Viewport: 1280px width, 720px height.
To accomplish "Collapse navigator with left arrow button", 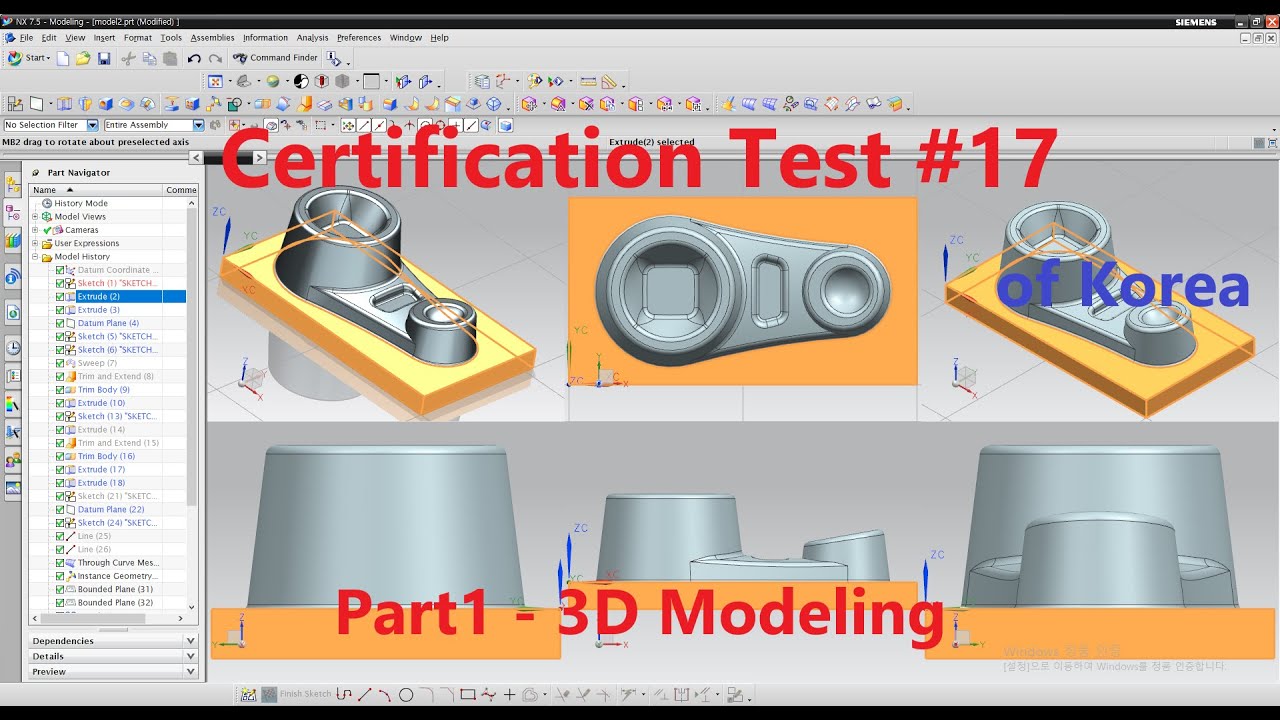I will (x=196, y=157).
